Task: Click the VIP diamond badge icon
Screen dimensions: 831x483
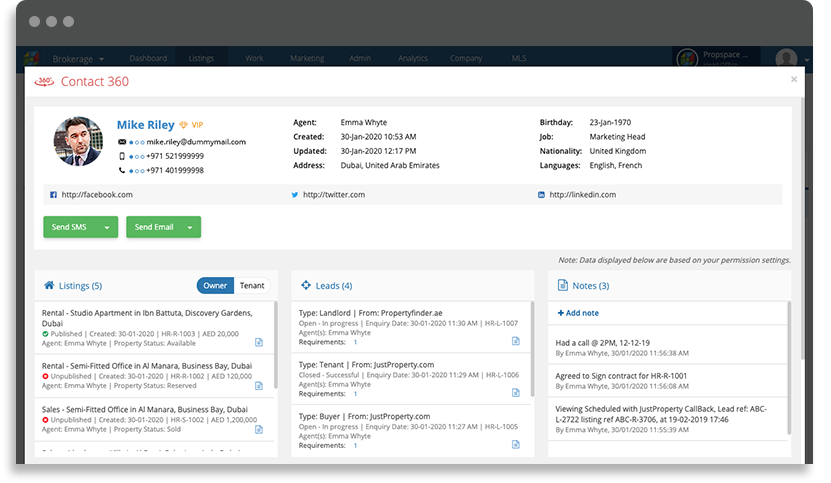Action: click(x=183, y=125)
